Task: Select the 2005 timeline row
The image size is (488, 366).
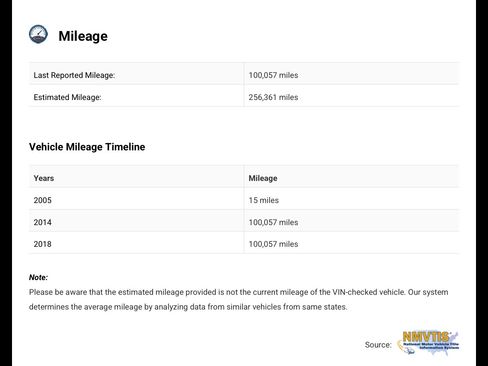Action: point(244,200)
